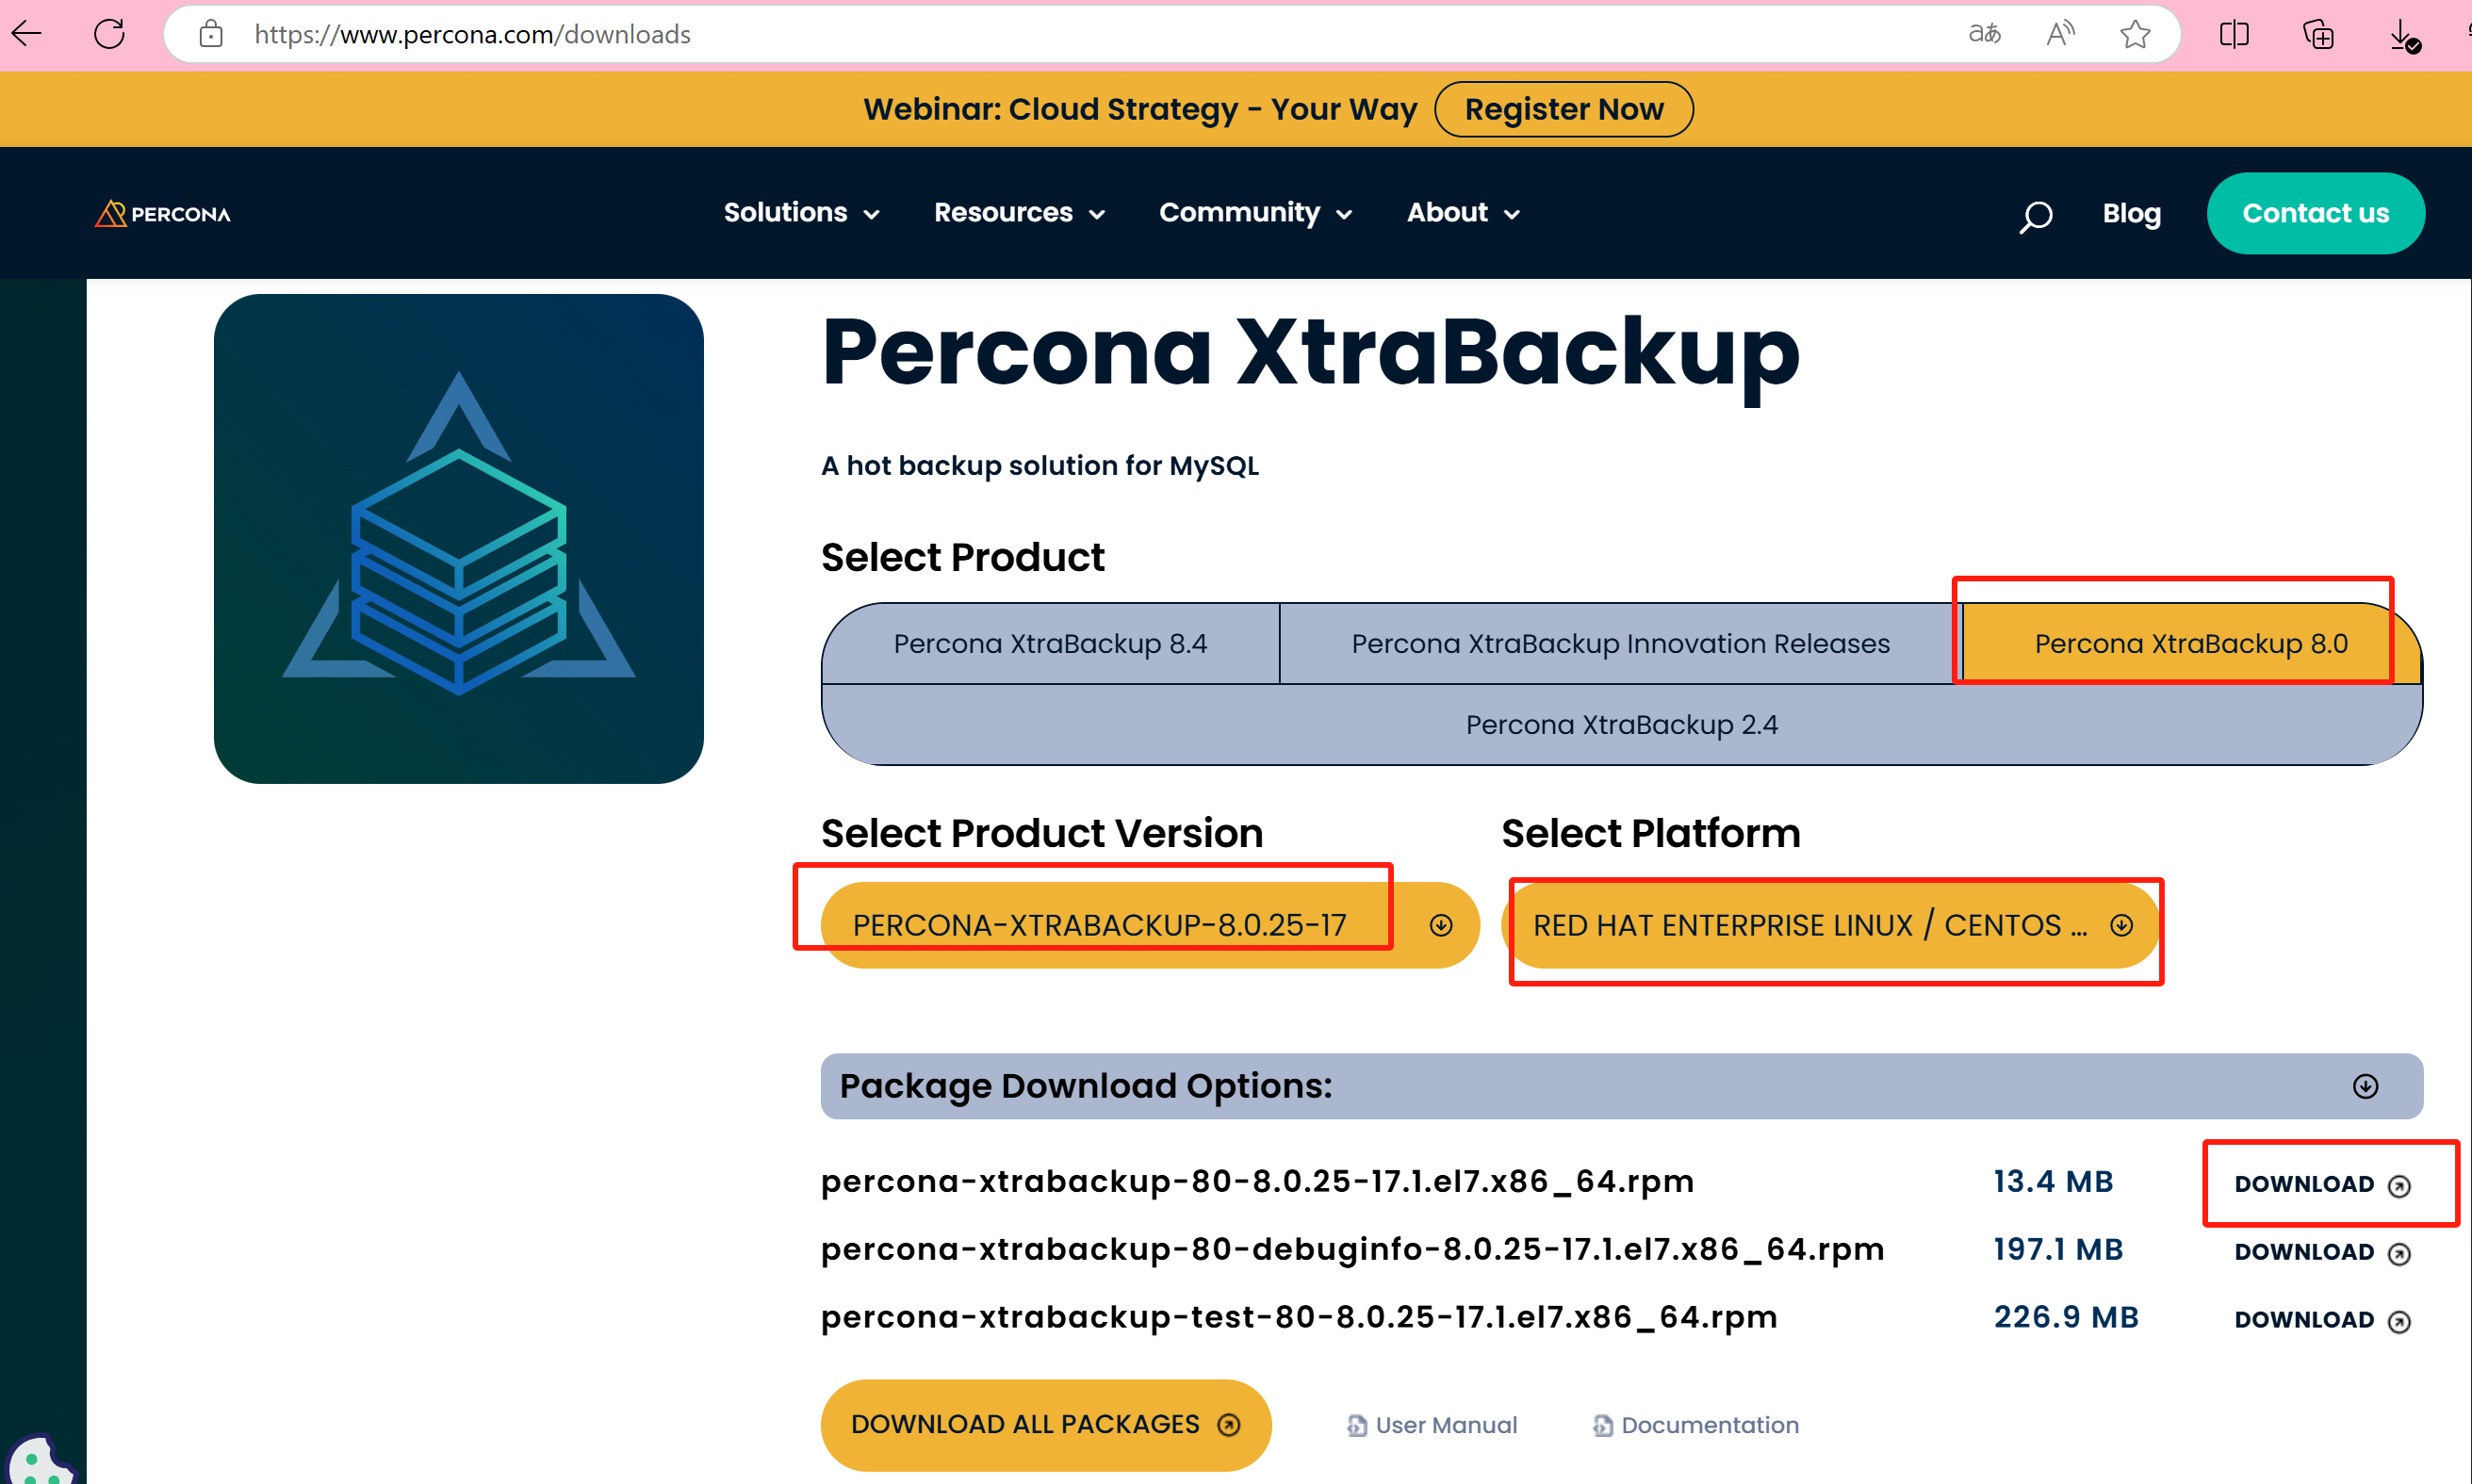The height and width of the screenshot is (1484, 2472).
Task: Open the split screen icon
Action: pos(2233,34)
